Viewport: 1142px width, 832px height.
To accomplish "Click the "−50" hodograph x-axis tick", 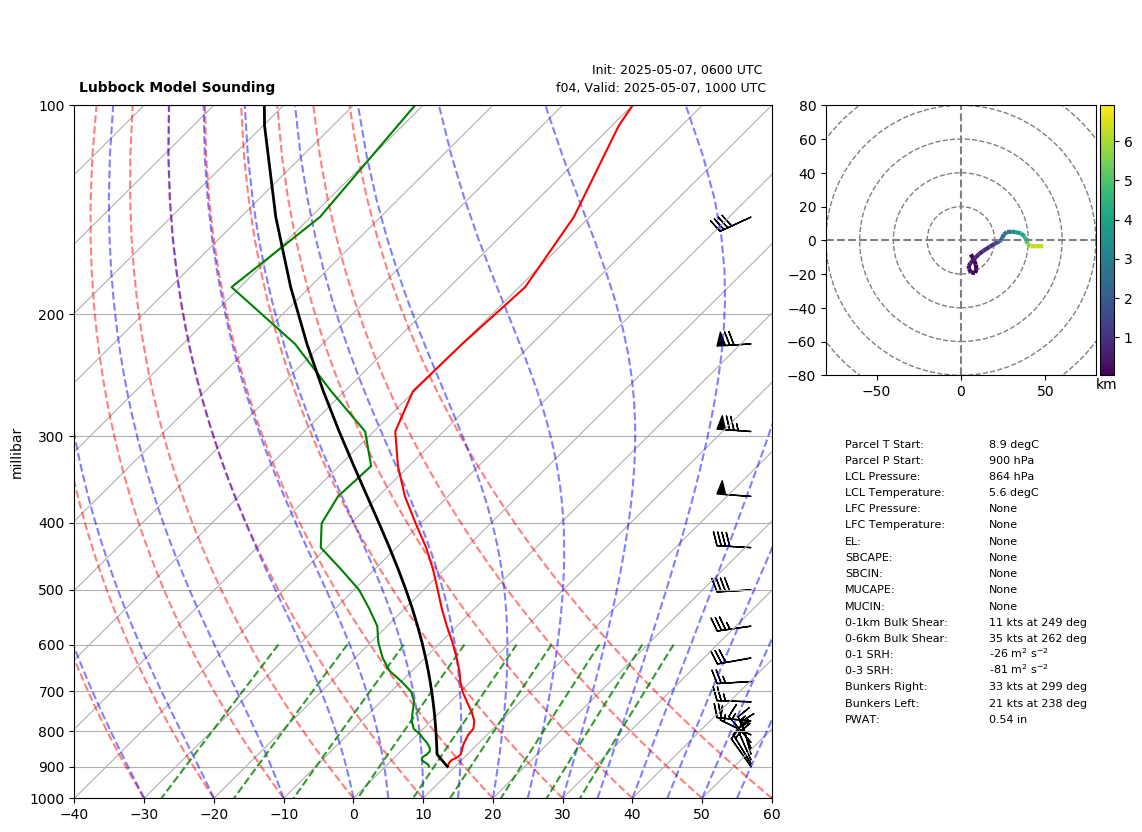I will point(876,391).
